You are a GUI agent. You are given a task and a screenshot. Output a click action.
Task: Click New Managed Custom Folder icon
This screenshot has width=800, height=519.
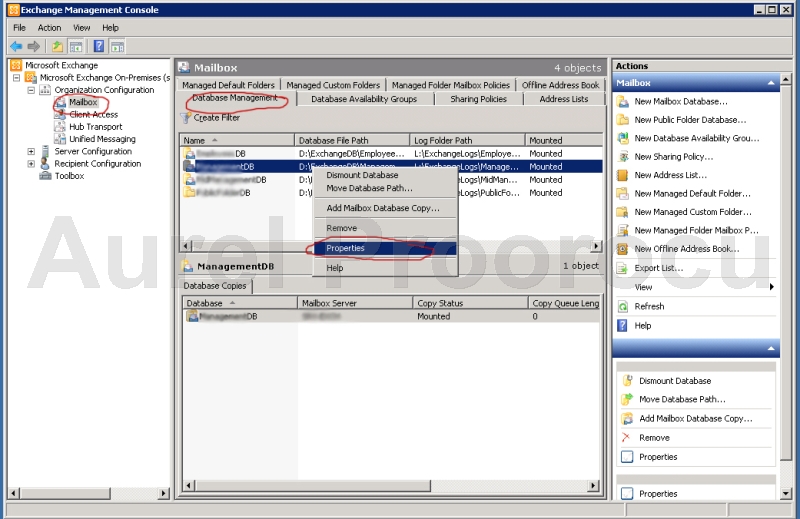[x=622, y=212]
